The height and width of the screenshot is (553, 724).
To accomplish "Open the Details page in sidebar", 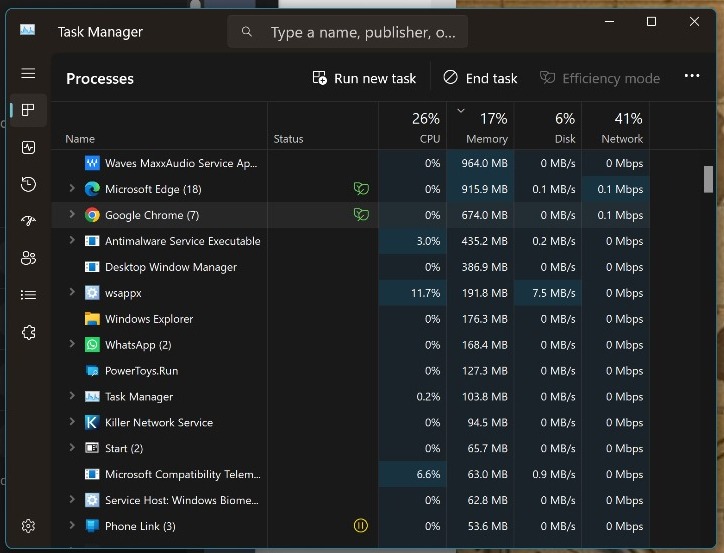I will tap(28, 295).
